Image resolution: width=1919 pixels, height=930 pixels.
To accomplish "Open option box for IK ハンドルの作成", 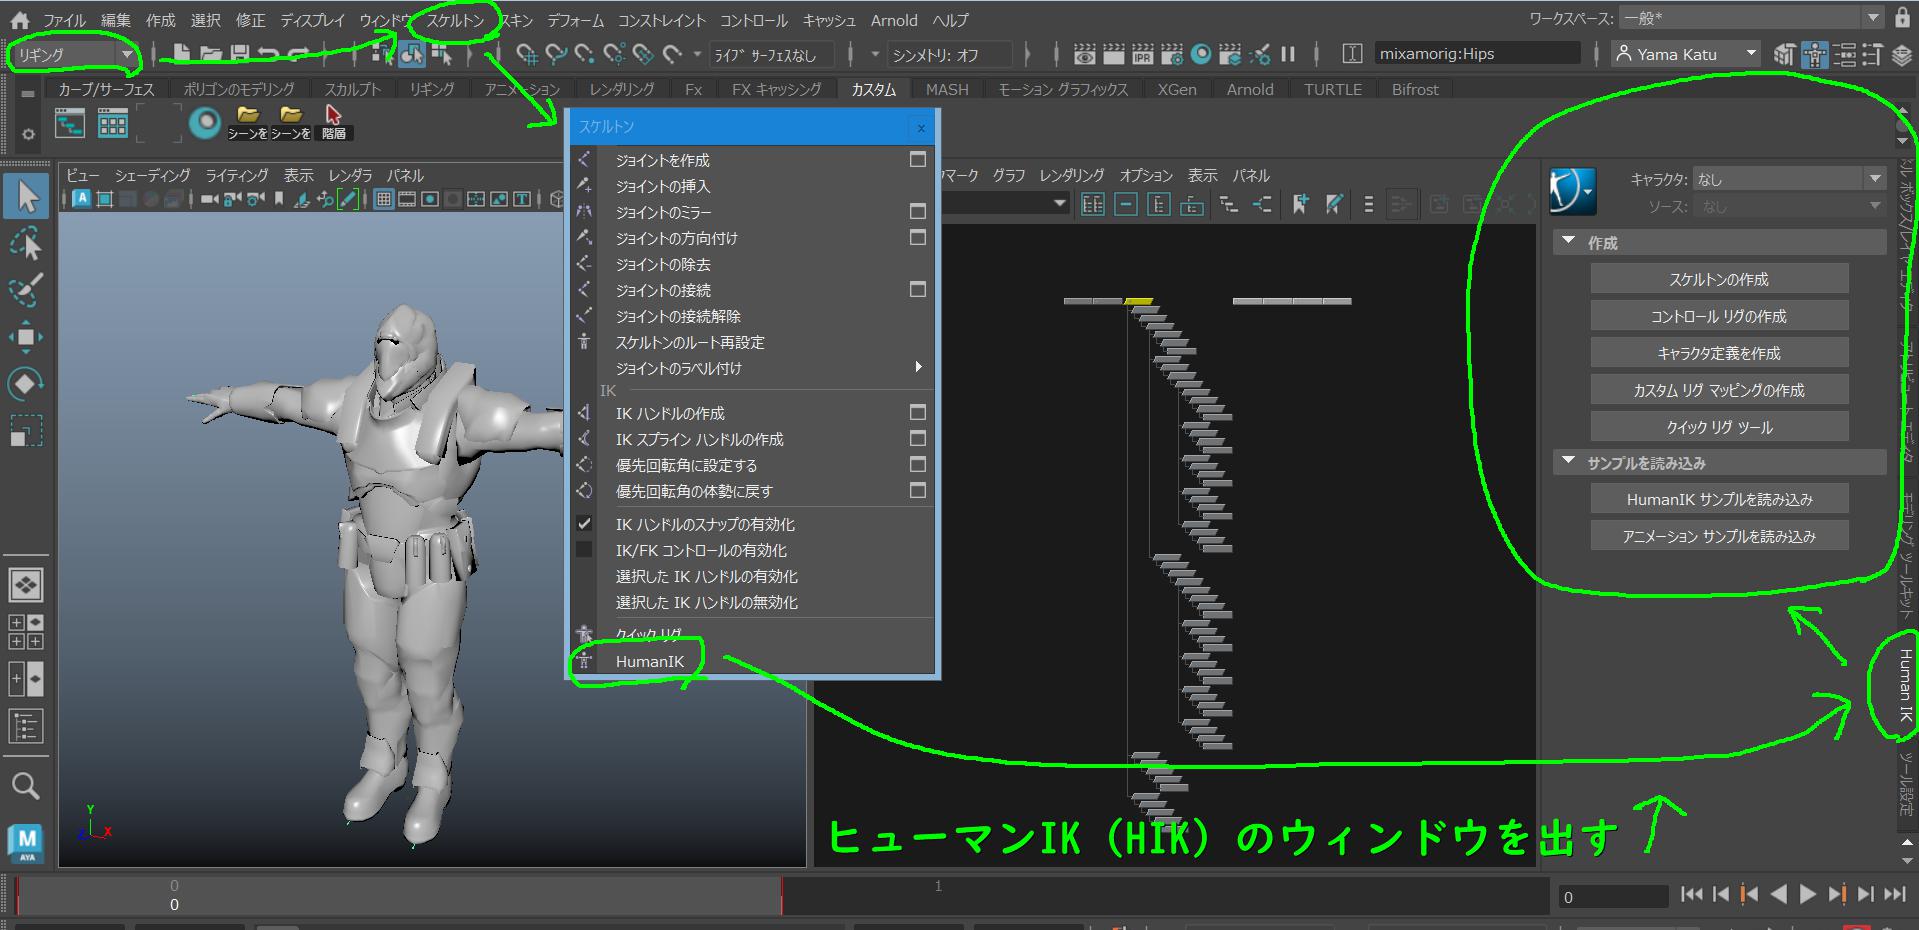I will 917,412.
